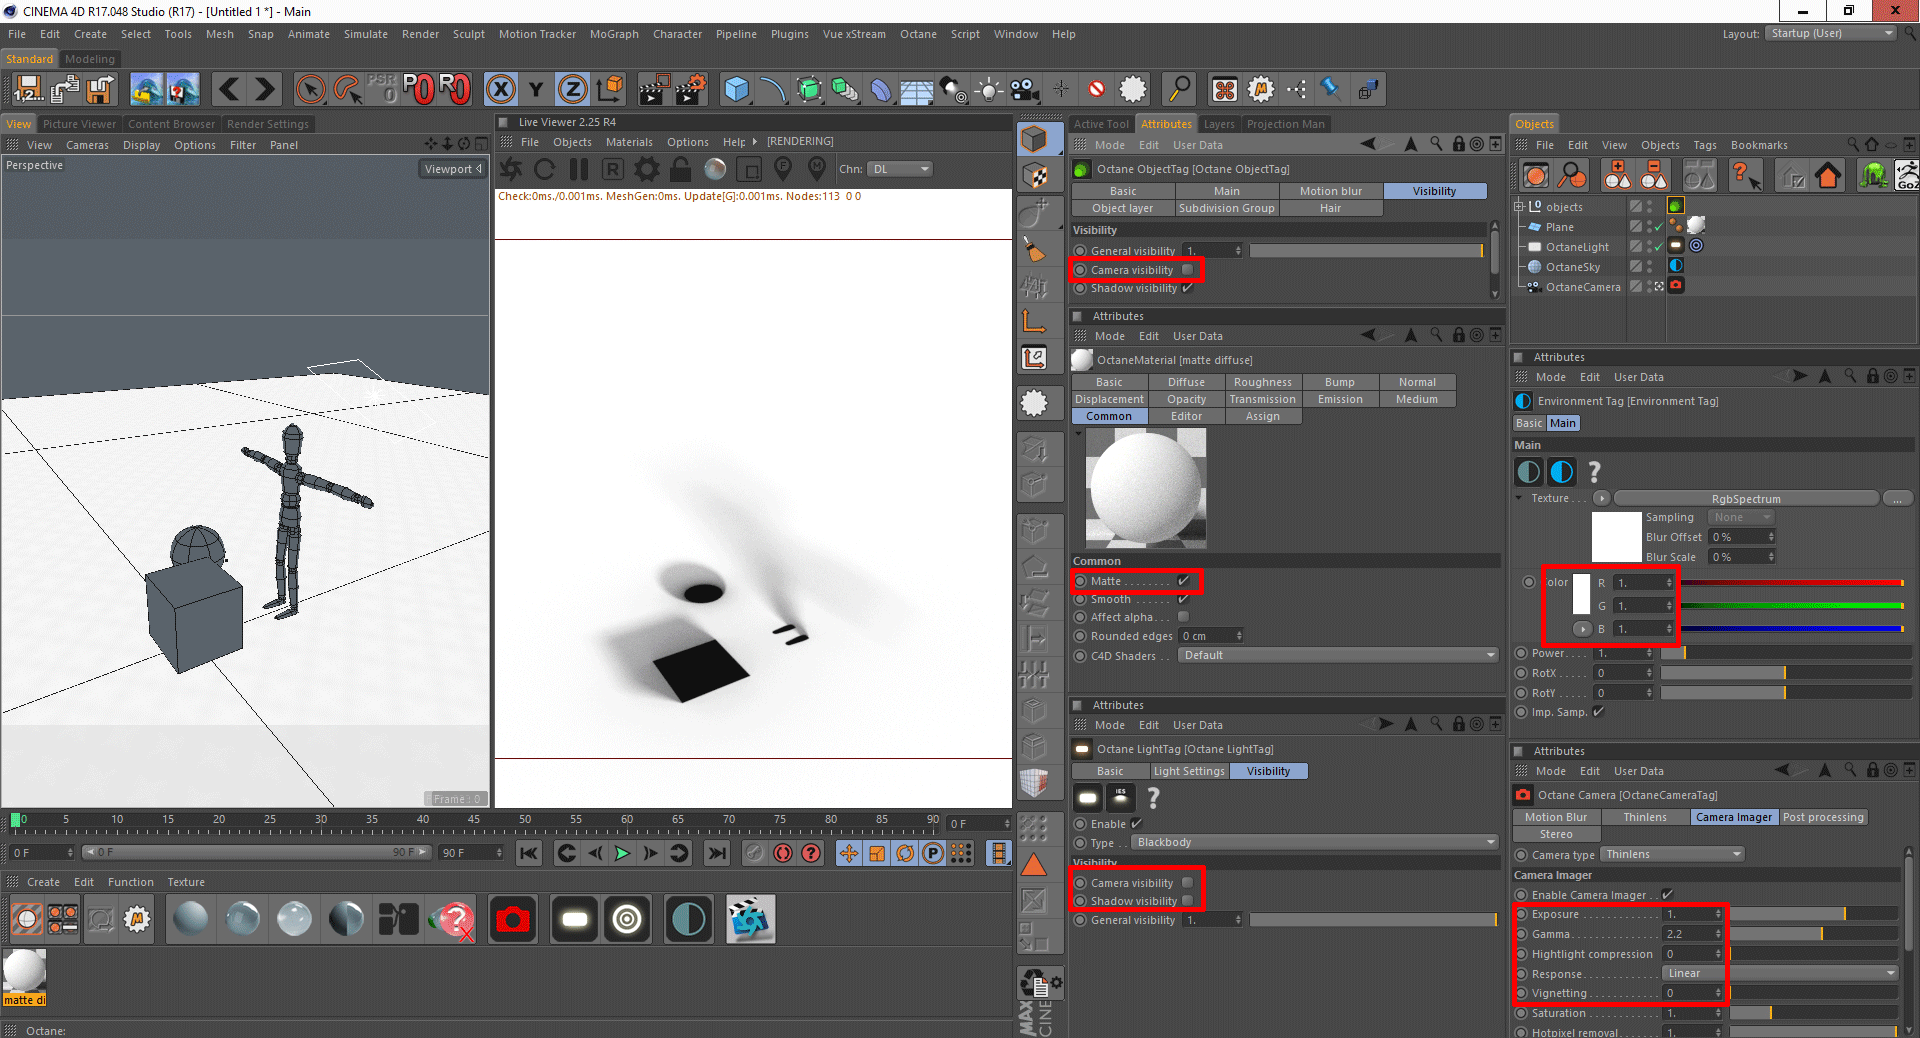Click the Undo arrow in the top toolbar
This screenshot has width=1920, height=1038.
(229, 90)
